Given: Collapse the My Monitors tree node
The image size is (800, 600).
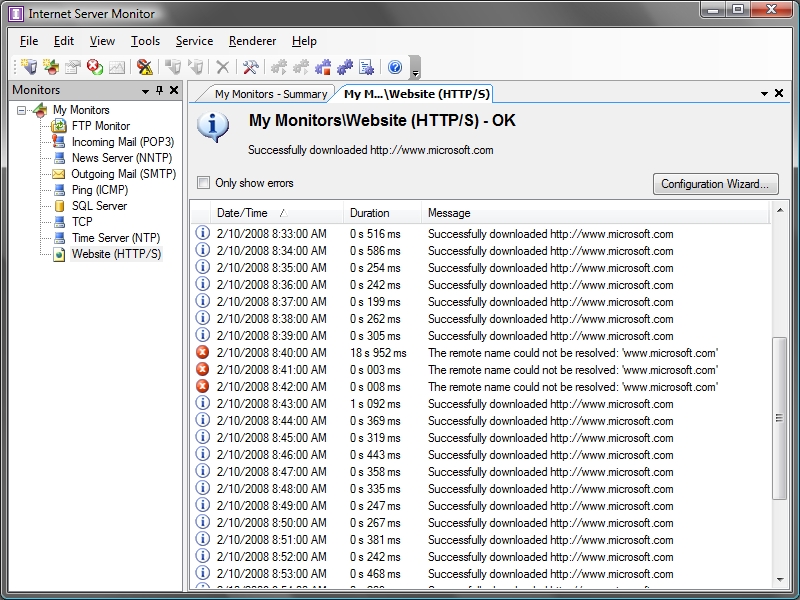Looking at the screenshot, I should coord(21,110).
